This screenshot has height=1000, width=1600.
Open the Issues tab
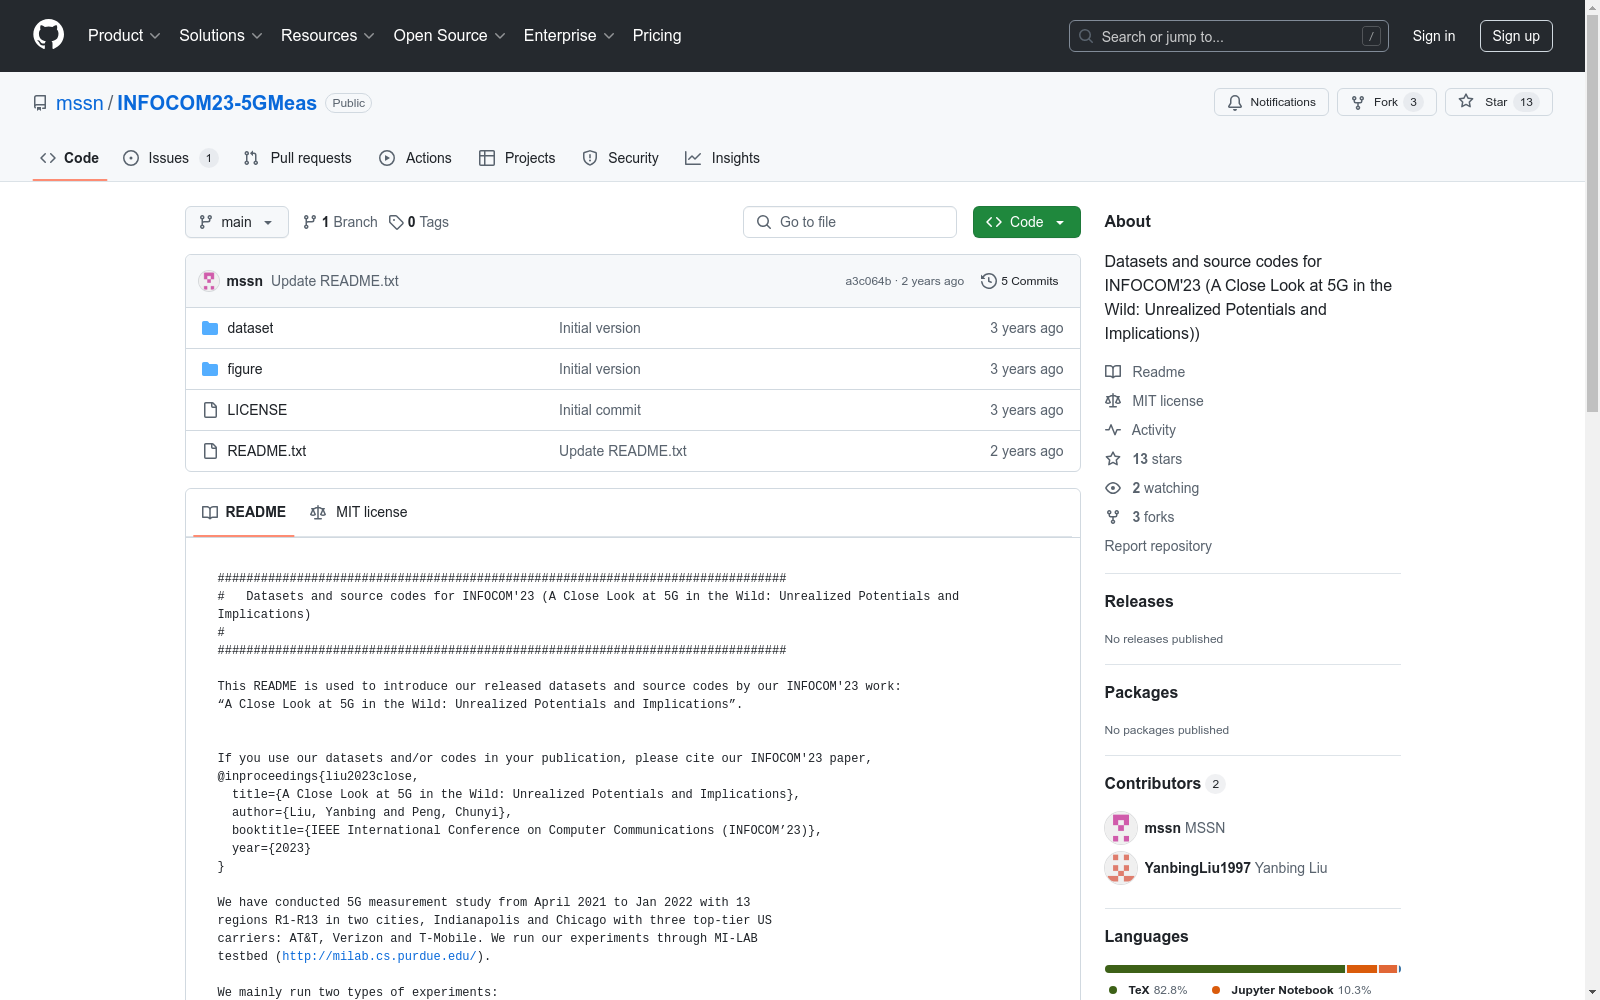[x=170, y=158]
